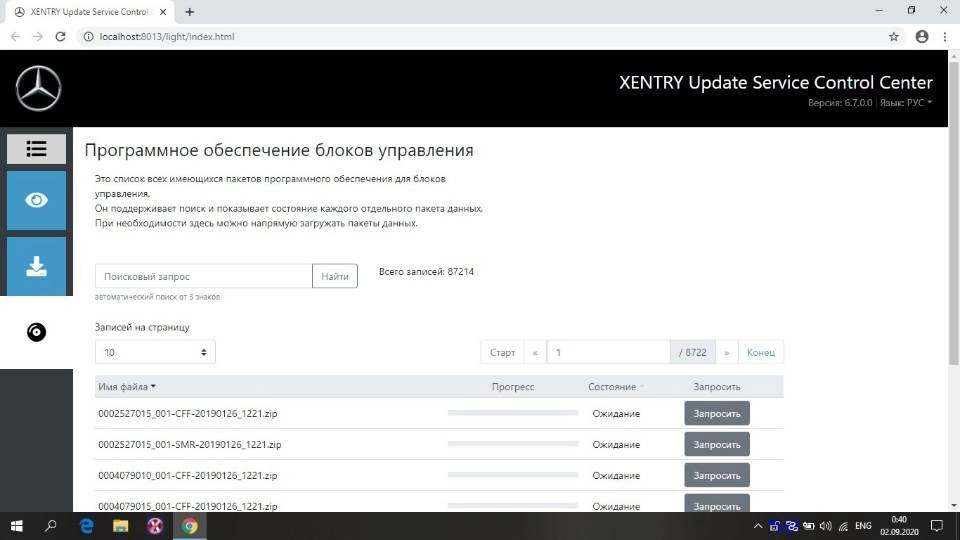The height and width of the screenshot is (540, 960).
Task: Select file name 0002527015_001-SMR-20190126_1221.zip
Action: 190,444
